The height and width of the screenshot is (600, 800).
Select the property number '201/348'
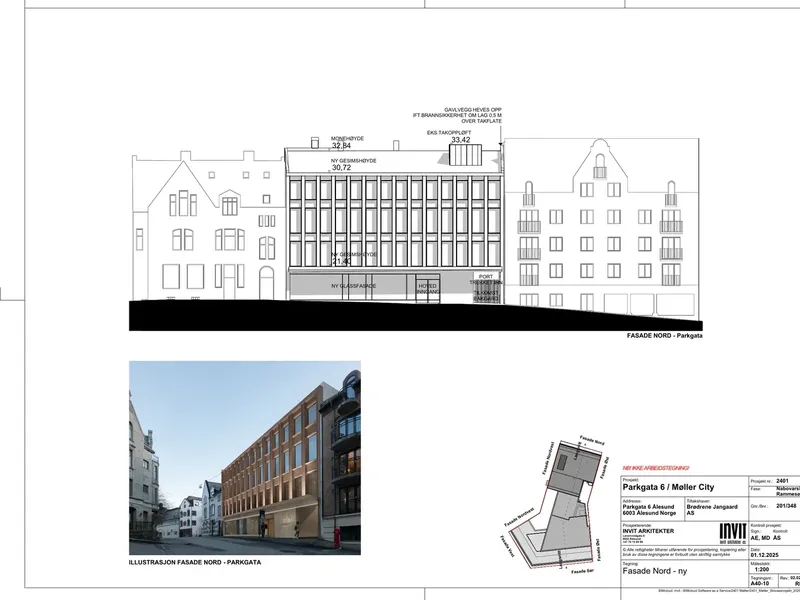click(786, 506)
